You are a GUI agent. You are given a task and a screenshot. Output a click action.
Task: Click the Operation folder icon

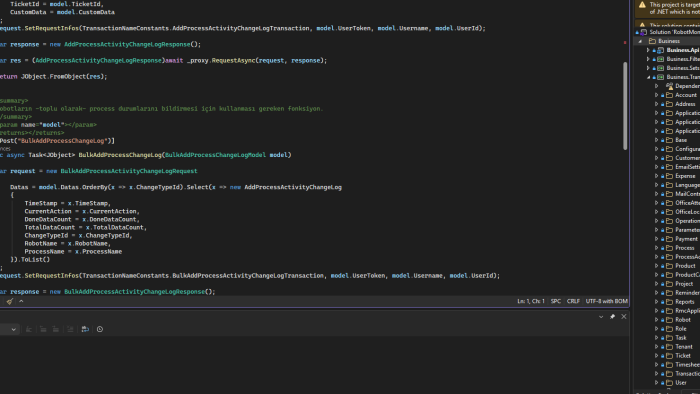669,221
